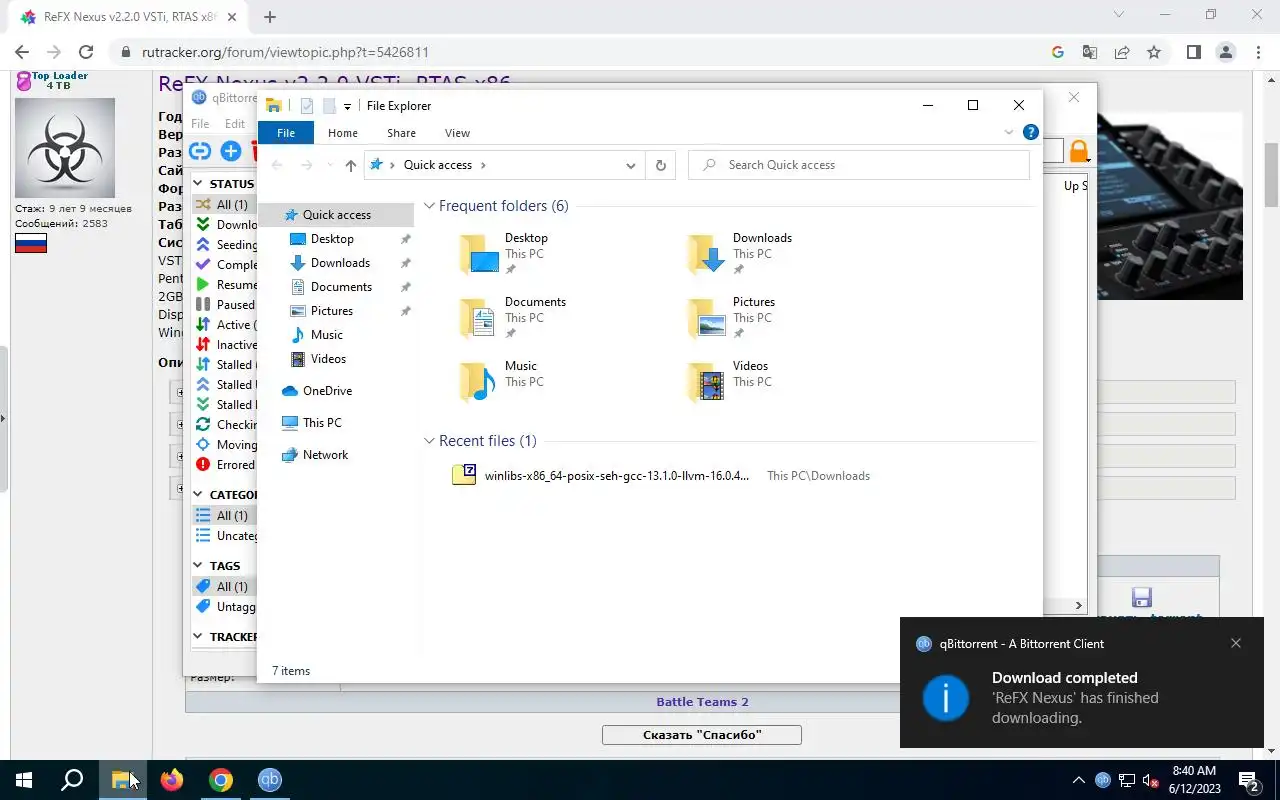
Task: Open the address bar history dropdown in Explorer
Action: (x=631, y=165)
